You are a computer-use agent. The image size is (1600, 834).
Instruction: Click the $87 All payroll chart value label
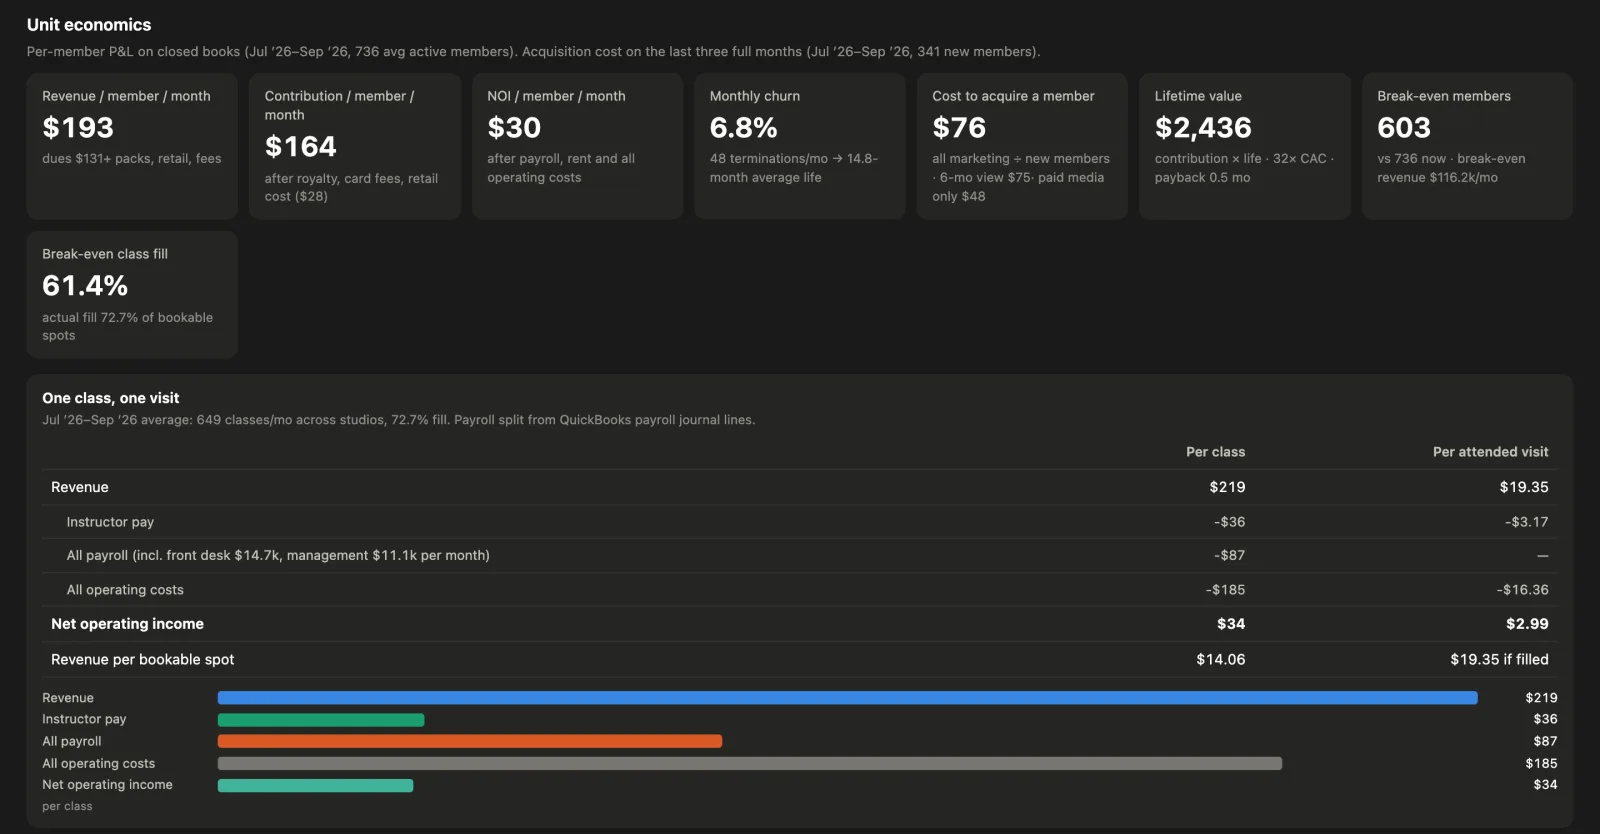point(1545,742)
